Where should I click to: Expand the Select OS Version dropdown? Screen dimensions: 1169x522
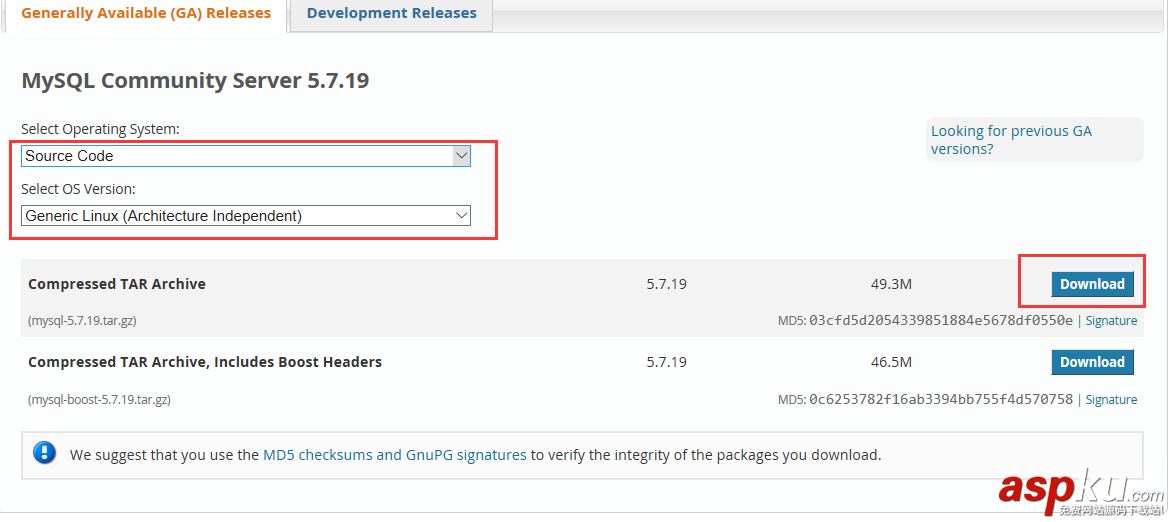tap(246, 215)
